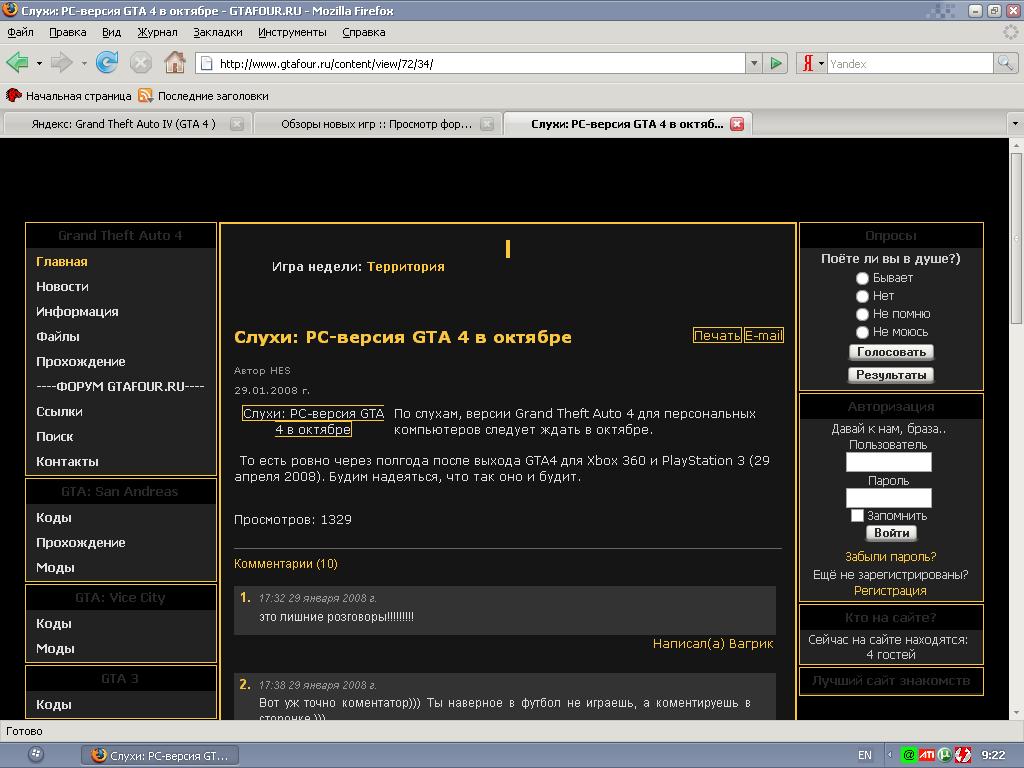Reload the page with Refresh icon

pos(106,63)
